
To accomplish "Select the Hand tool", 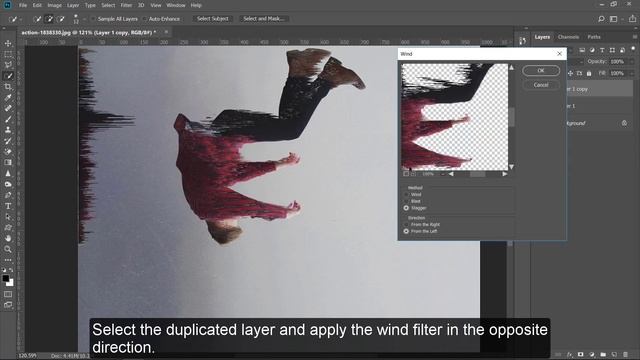I will coord(8,238).
